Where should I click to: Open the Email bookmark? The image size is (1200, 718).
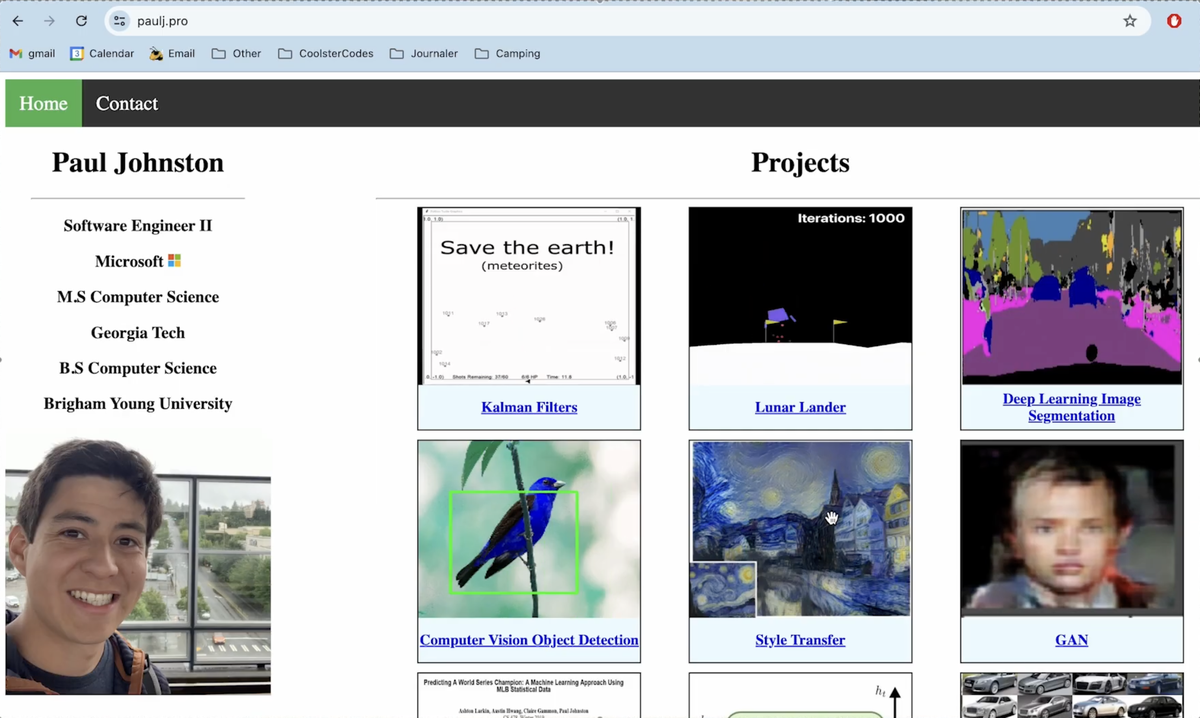pos(172,54)
